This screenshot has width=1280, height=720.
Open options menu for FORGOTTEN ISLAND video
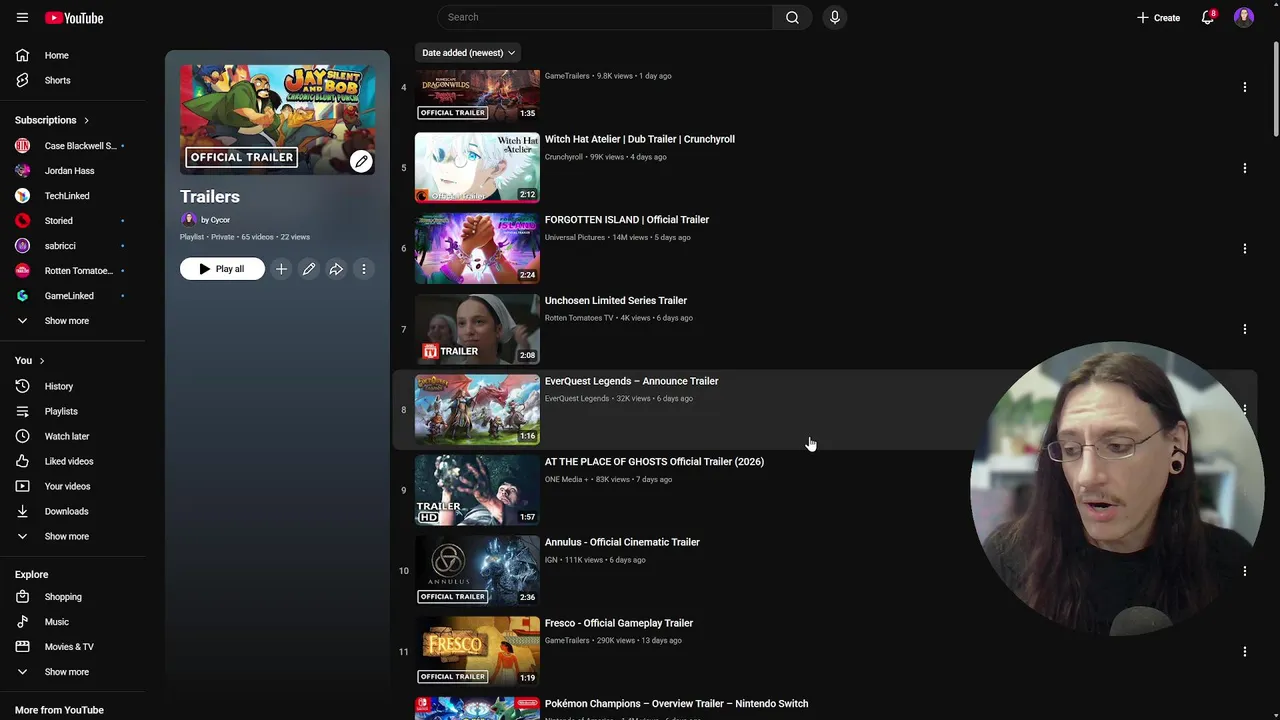1245,249
